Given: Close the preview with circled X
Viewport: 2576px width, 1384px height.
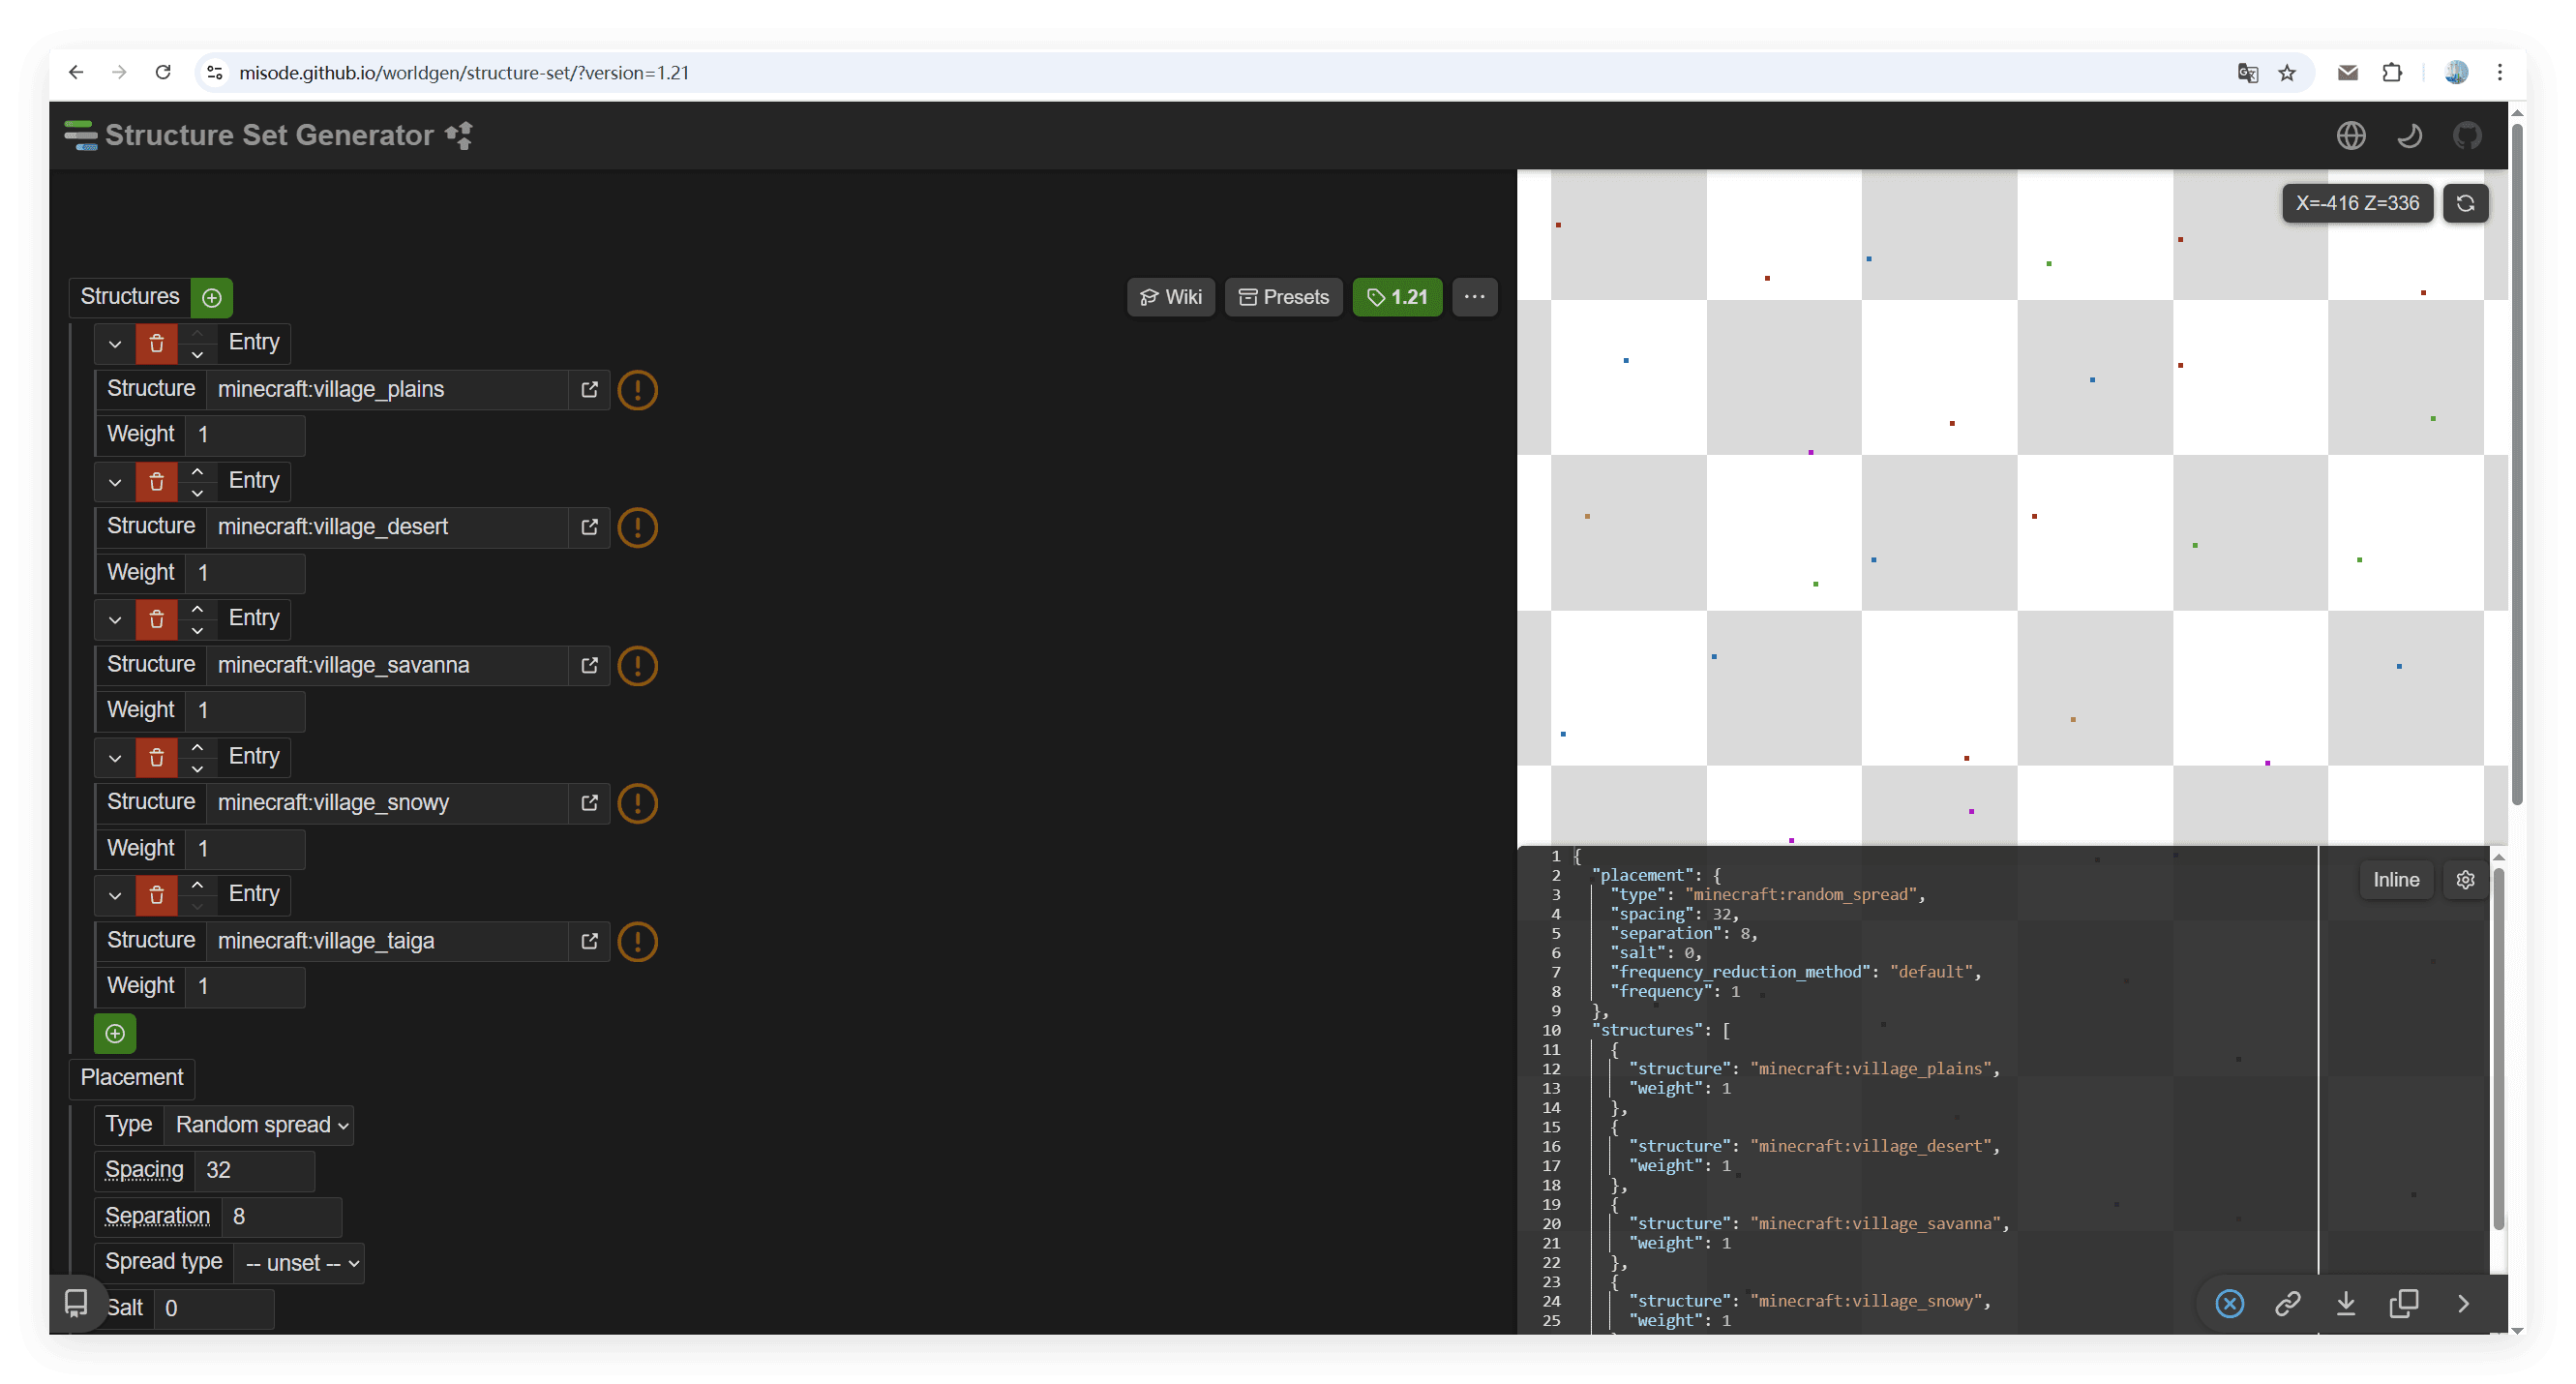Looking at the screenshot, I should (x=2229, y=1303).
